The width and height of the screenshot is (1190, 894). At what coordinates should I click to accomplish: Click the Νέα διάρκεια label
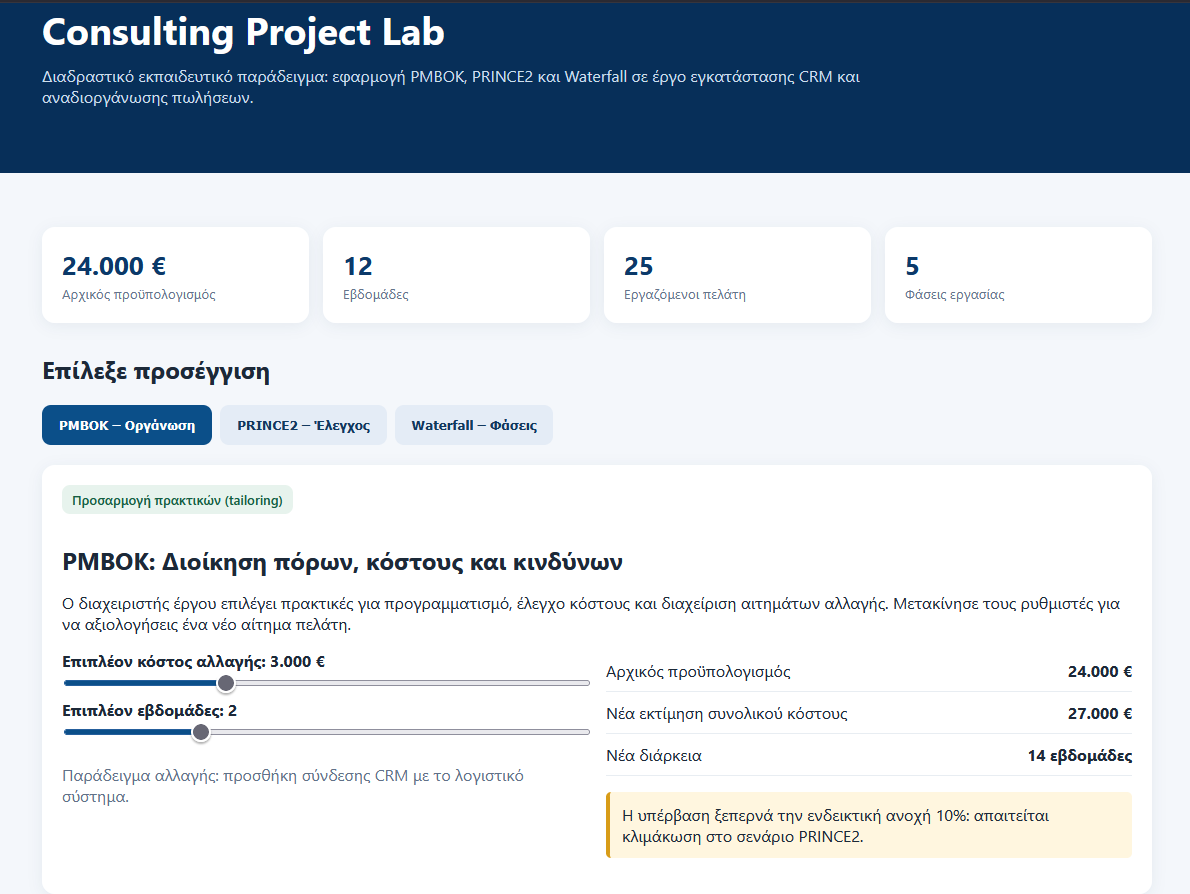[x=654, y=756]
